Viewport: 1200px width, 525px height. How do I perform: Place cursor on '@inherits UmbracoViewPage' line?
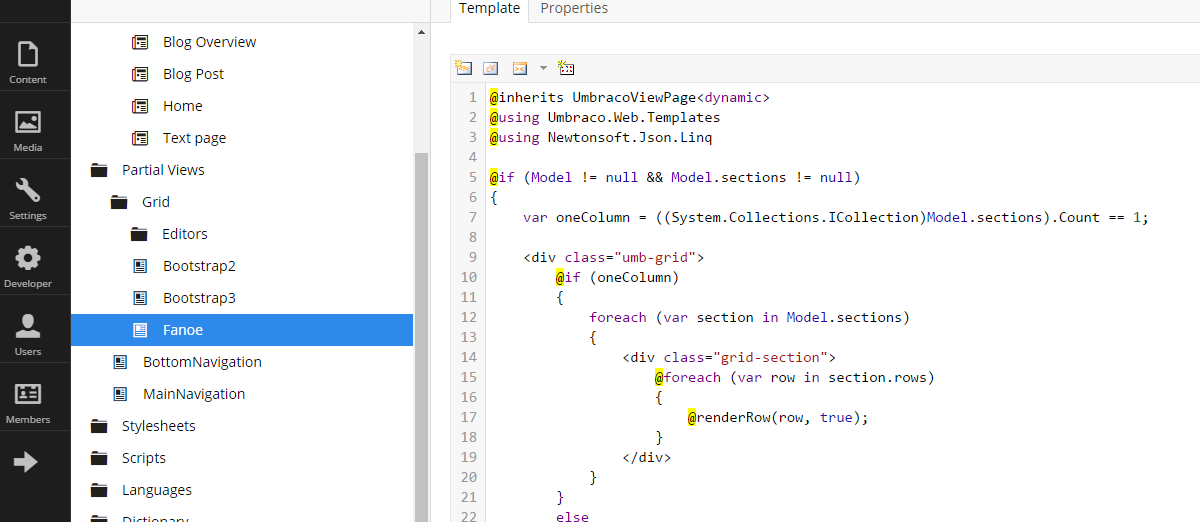tap(629, 97)
